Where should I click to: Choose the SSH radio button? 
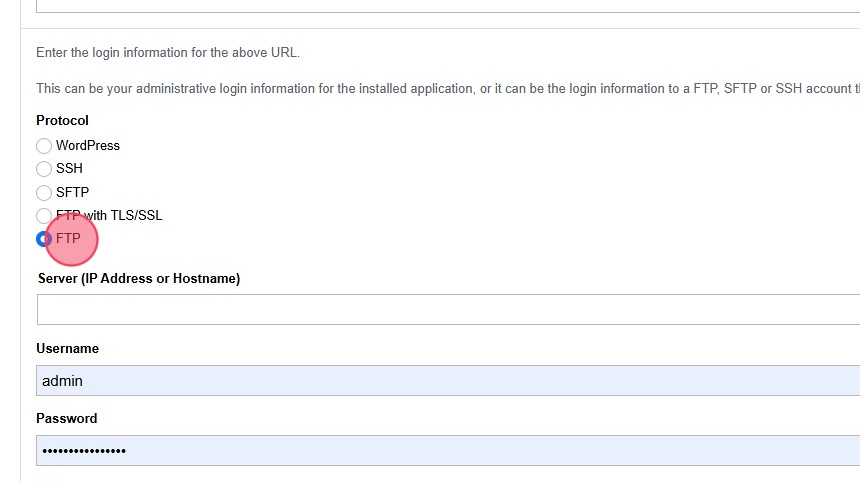[x=44, y=169]
